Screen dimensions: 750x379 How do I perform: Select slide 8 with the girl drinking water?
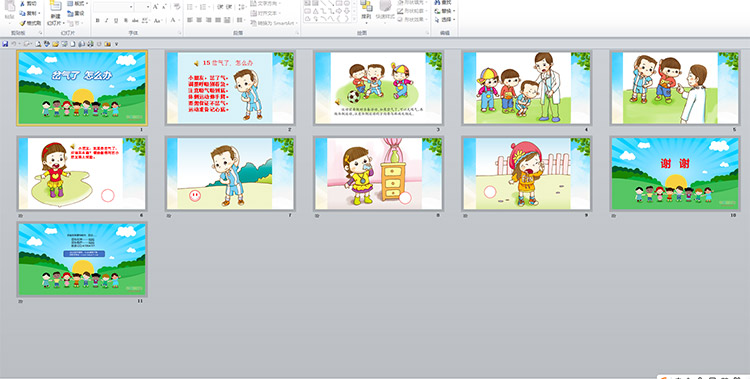click(378, 173)
